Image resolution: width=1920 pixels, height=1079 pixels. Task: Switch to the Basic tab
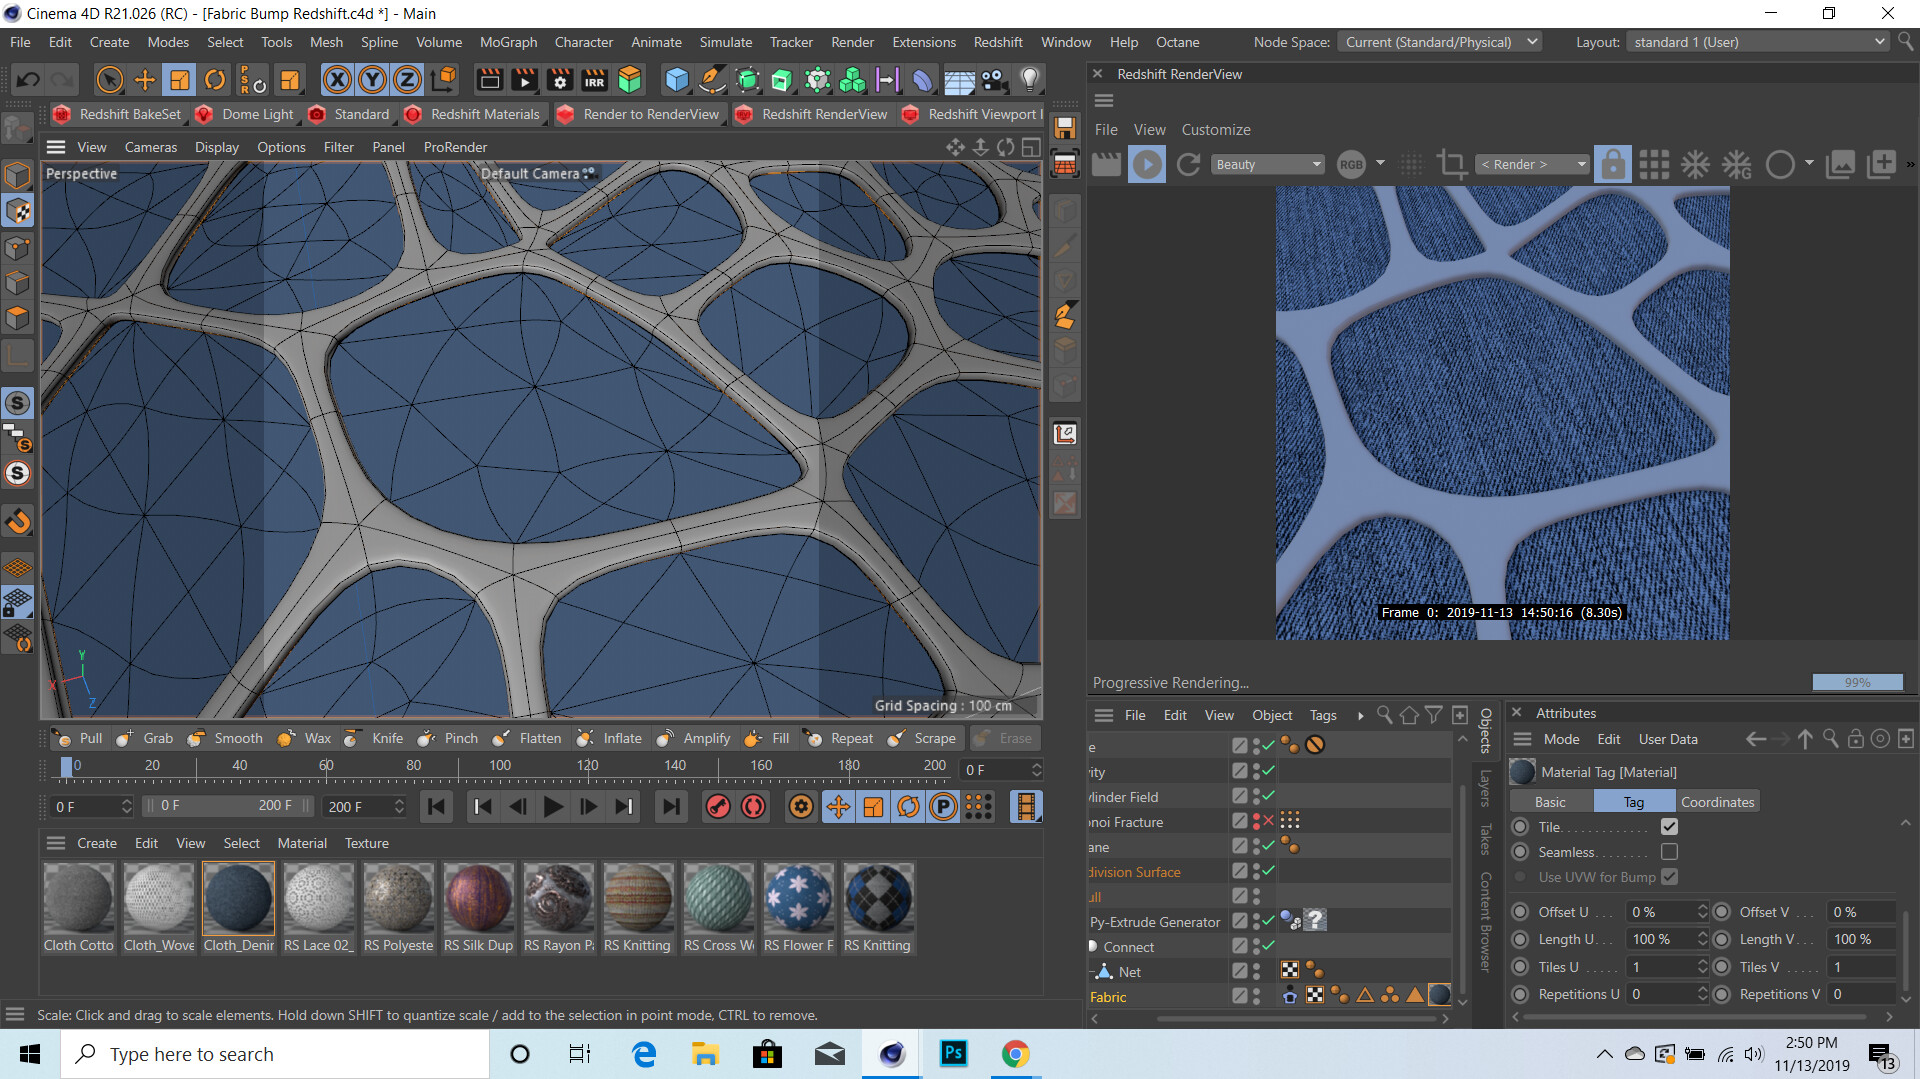point(1550,802)
